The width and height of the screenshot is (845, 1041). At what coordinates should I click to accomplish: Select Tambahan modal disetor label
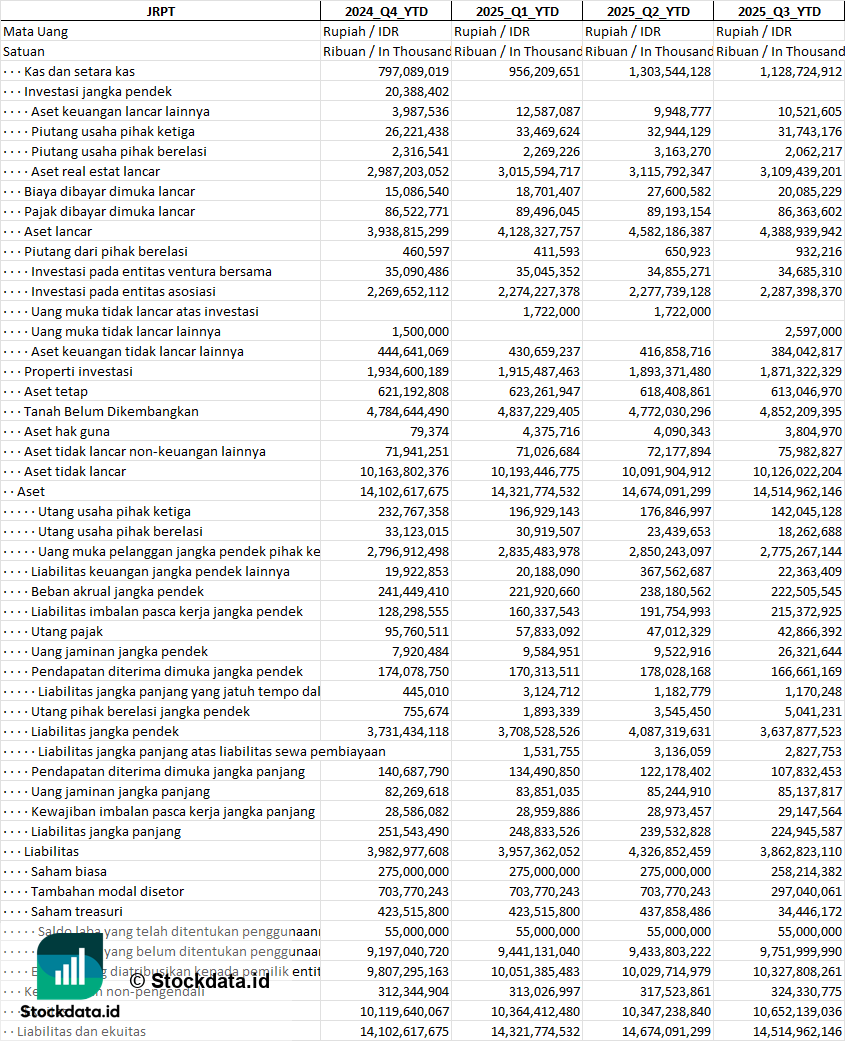coord(108,891)
